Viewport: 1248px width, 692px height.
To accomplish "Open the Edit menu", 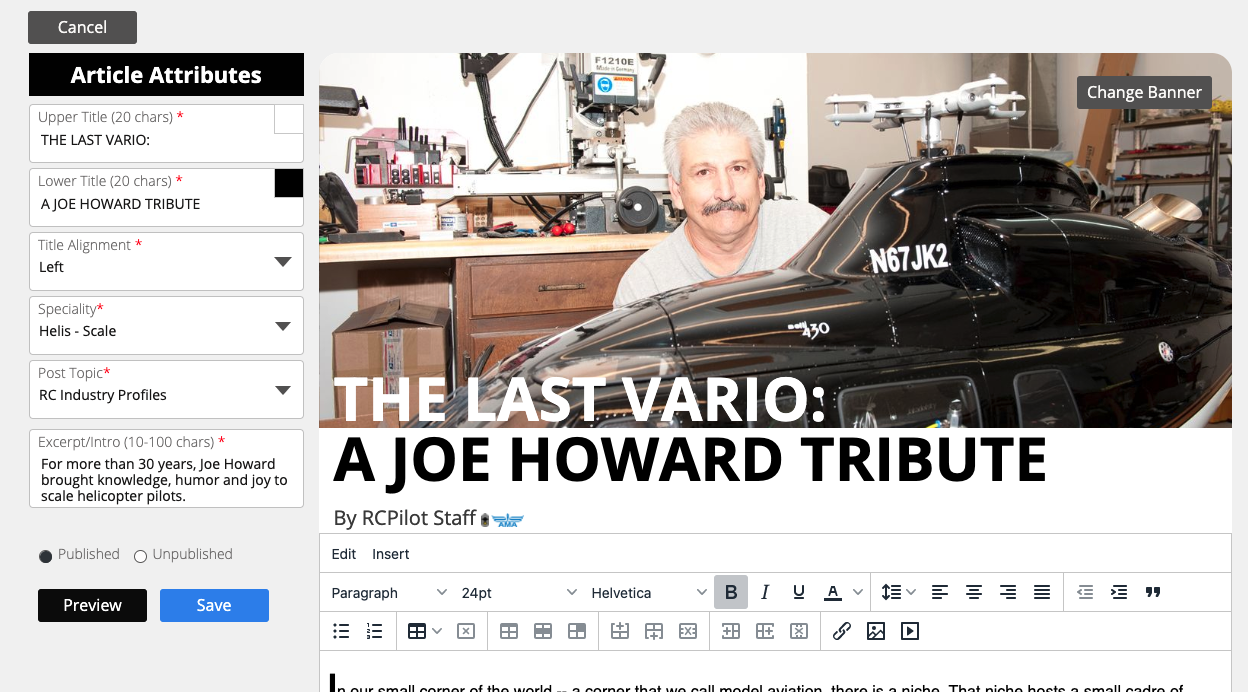I will pyautogui.click(x=344, y=554).
